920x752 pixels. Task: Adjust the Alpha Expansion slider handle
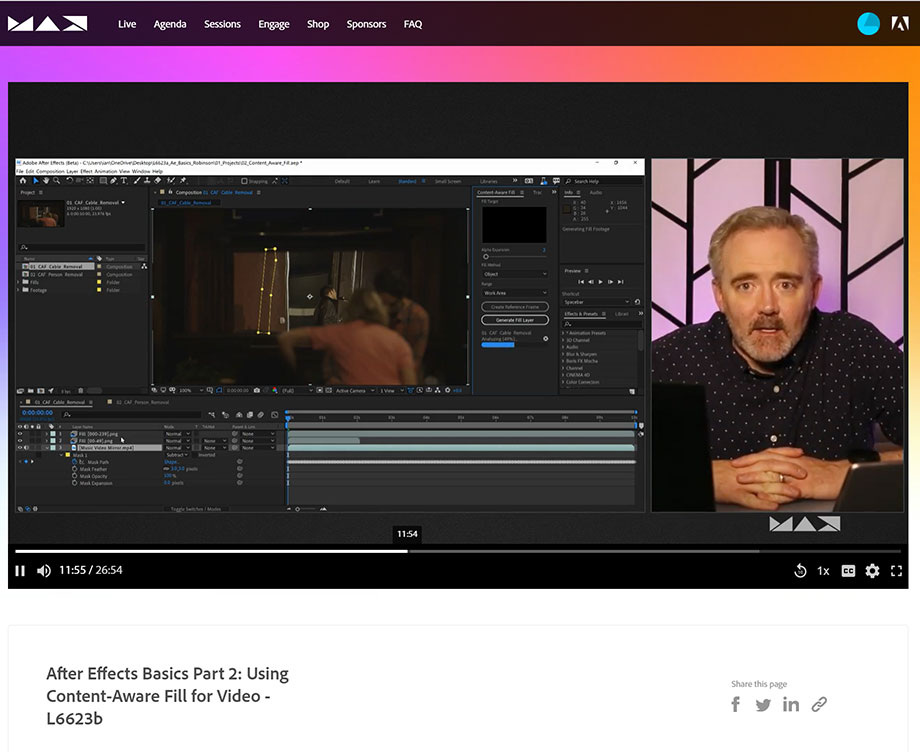pos(486,257)
